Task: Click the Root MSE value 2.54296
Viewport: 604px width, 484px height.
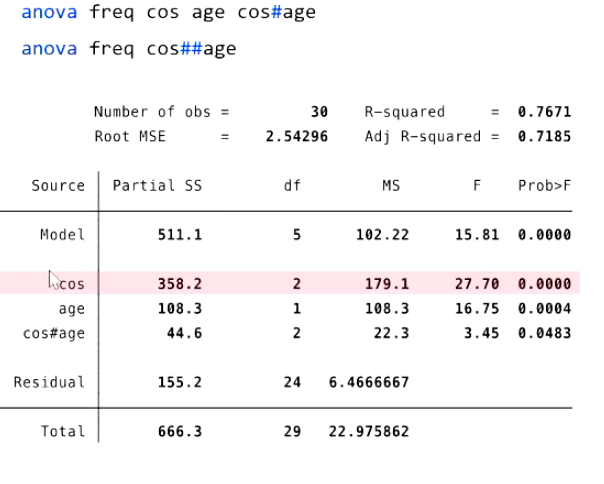Action: click(x=296, y=136)
